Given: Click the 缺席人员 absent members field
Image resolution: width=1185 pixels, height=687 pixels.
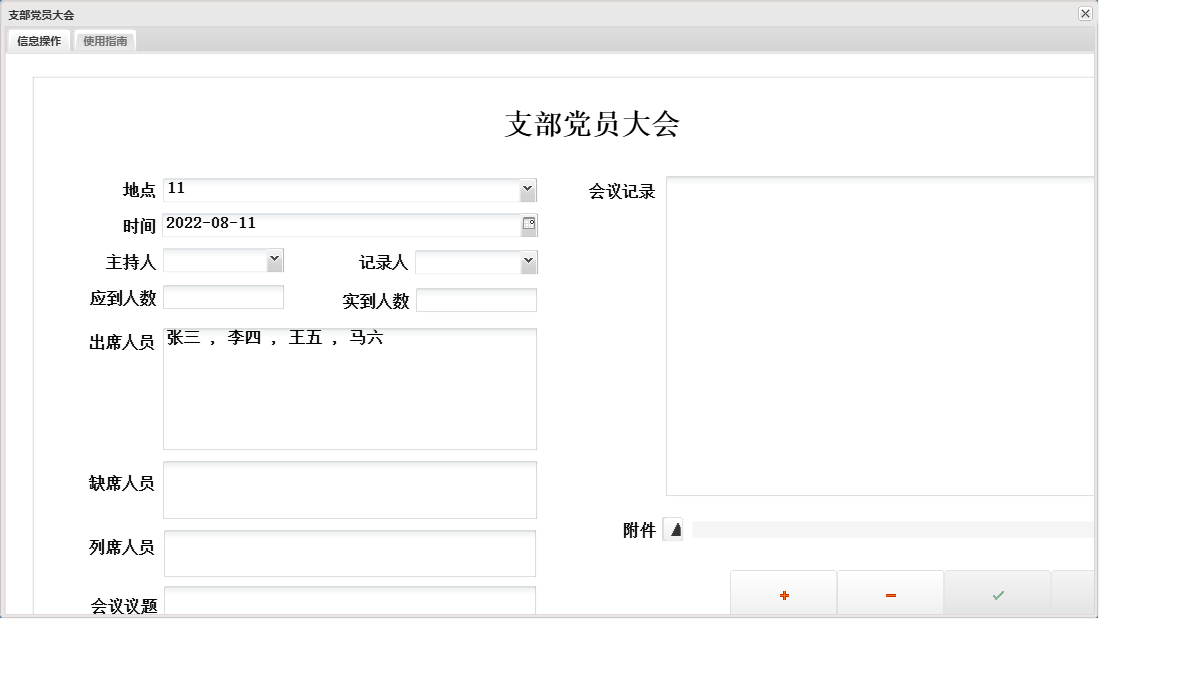Looking at the screenshot, I should pos(350,489).
